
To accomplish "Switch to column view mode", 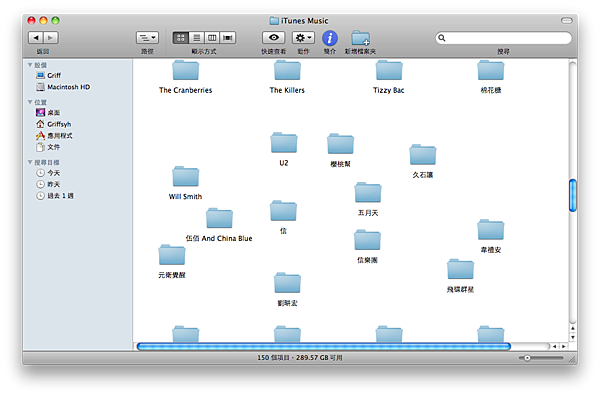I will 212,37.
